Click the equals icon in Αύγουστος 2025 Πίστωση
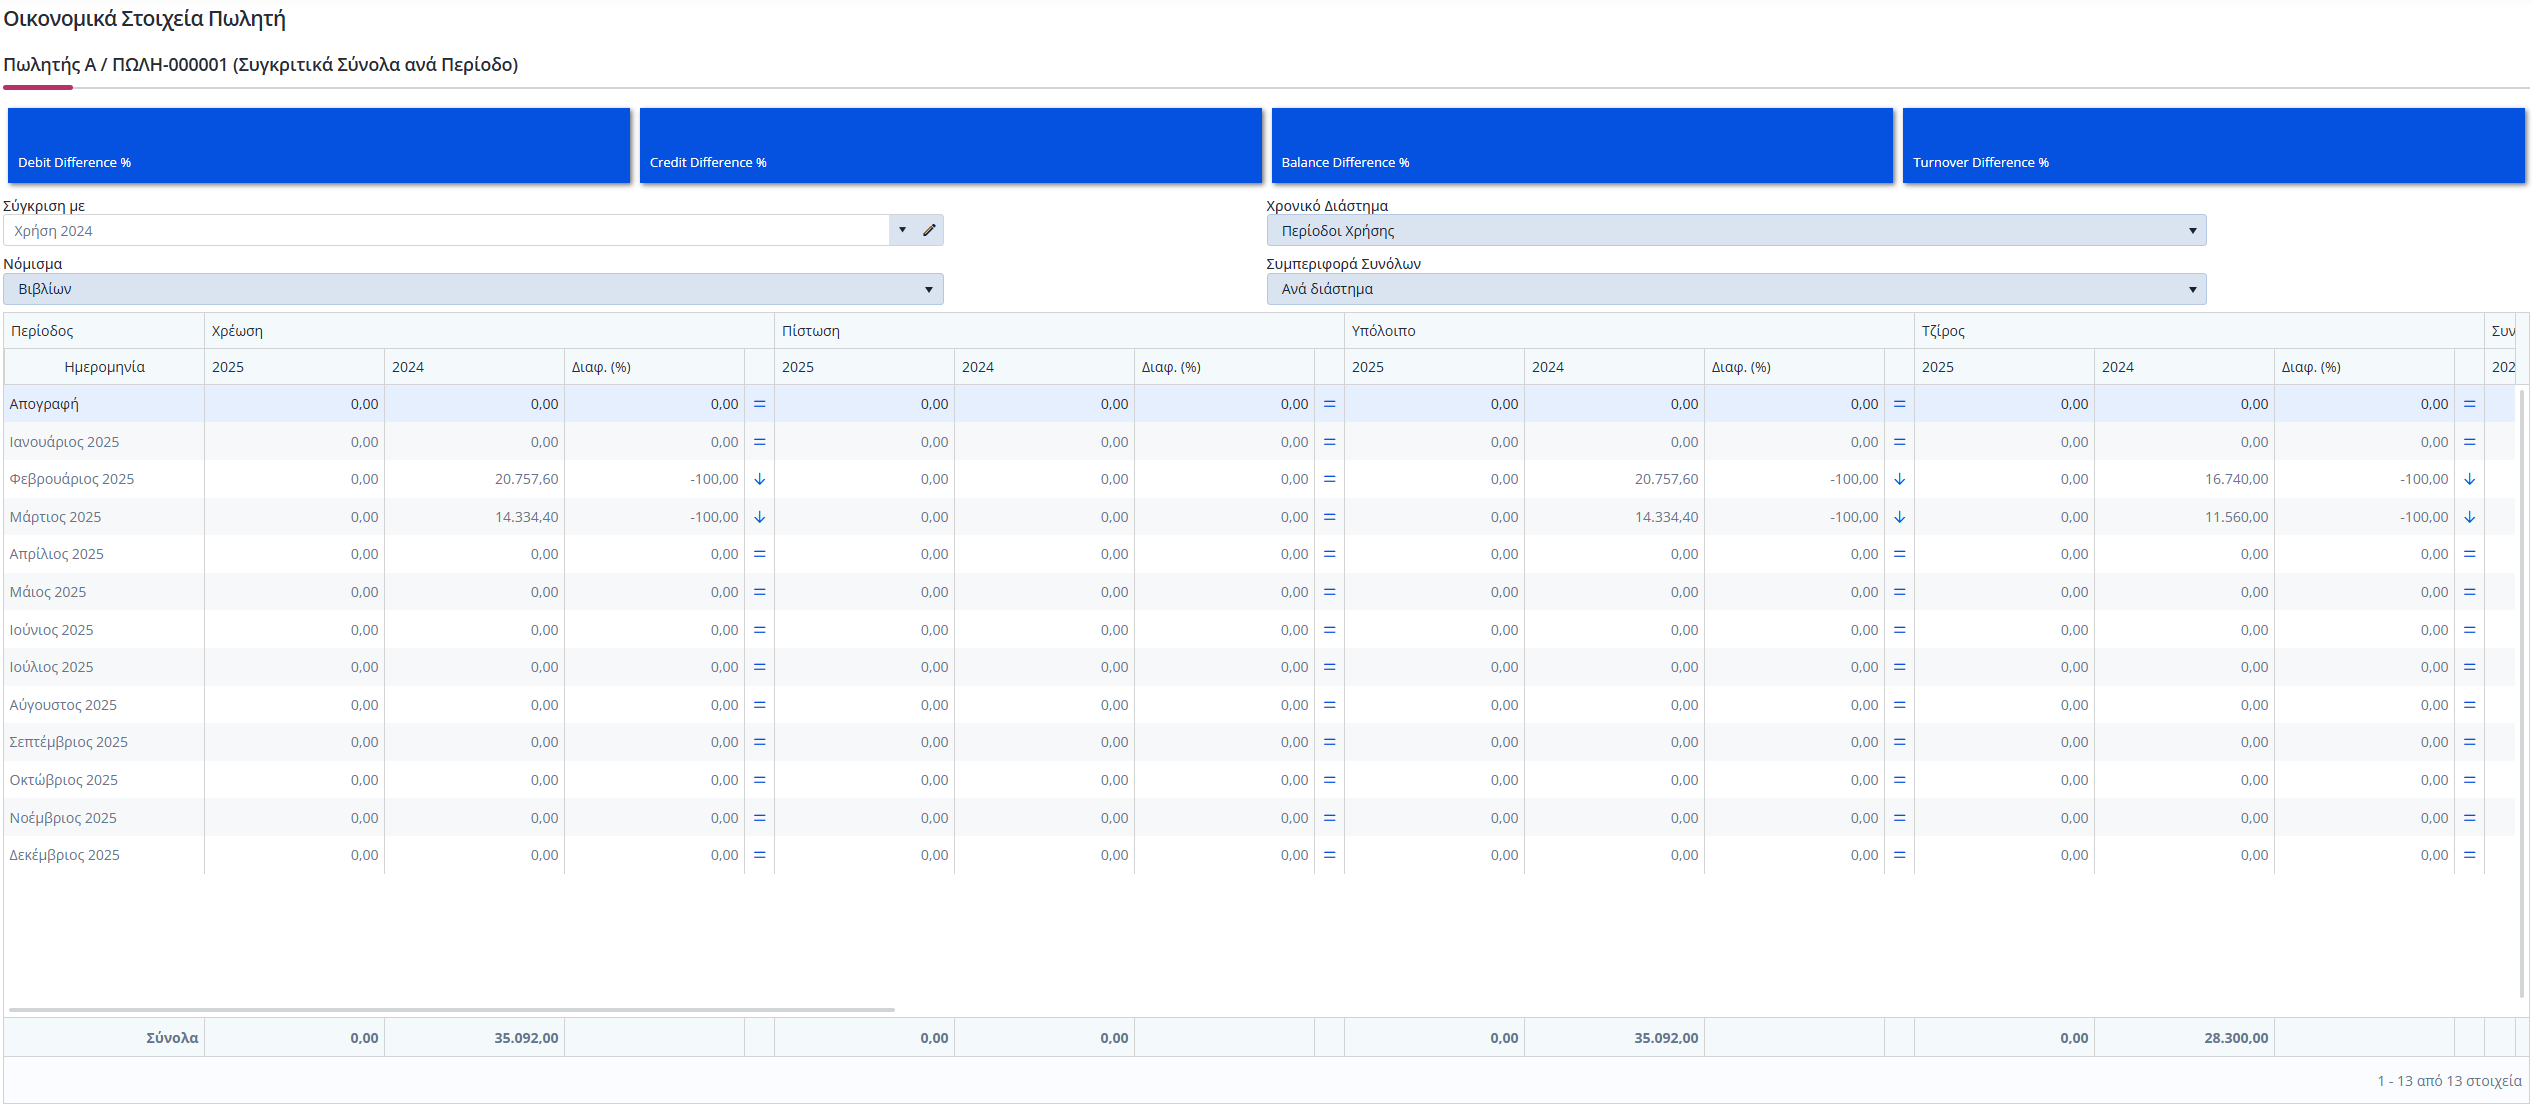2532x1107 pixels. pyautogui.click(x=1330, y=705)
